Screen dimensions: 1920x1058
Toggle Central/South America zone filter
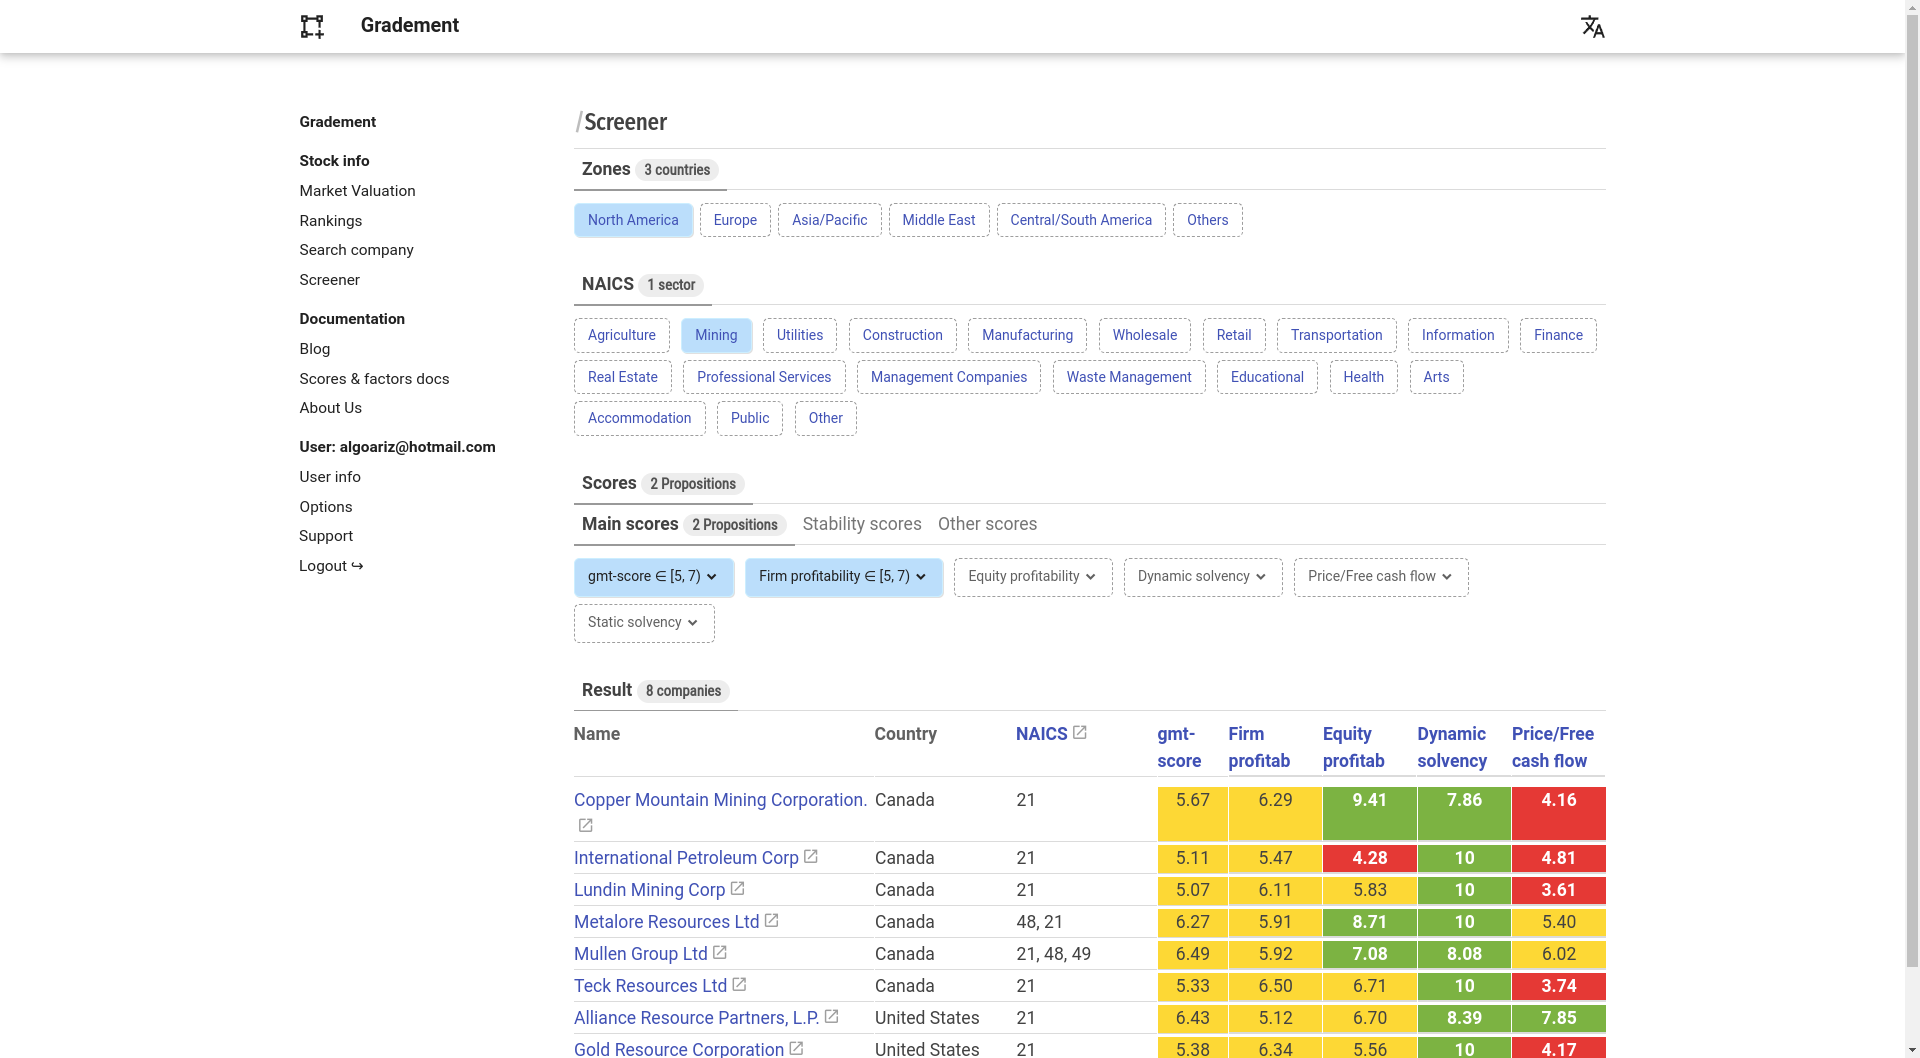[x=1081, y=220]
